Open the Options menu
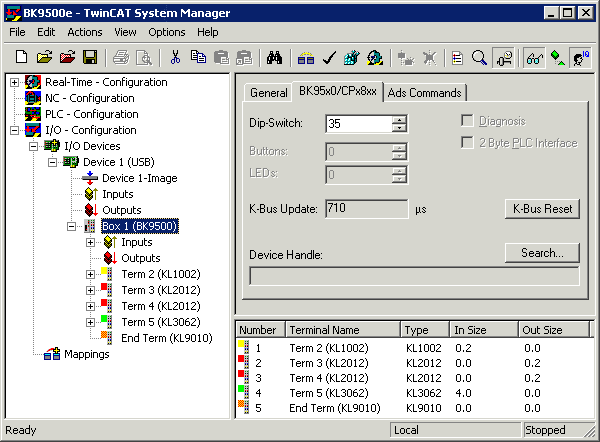 166,32
